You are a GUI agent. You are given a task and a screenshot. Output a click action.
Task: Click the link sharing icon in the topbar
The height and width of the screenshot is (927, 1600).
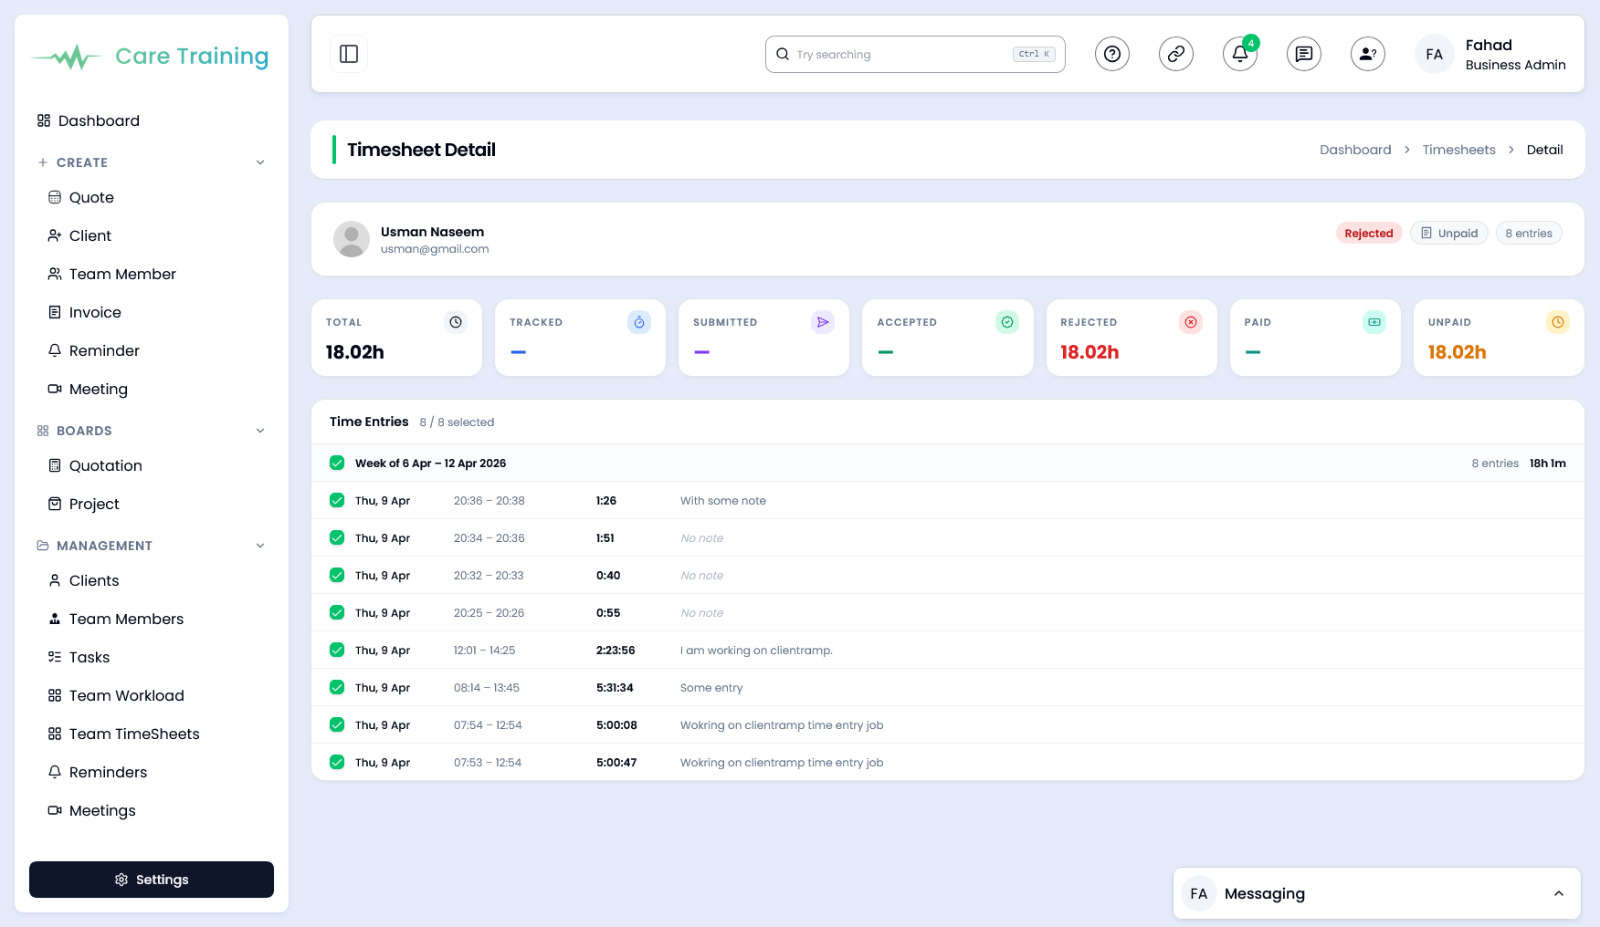point(1175,54)
